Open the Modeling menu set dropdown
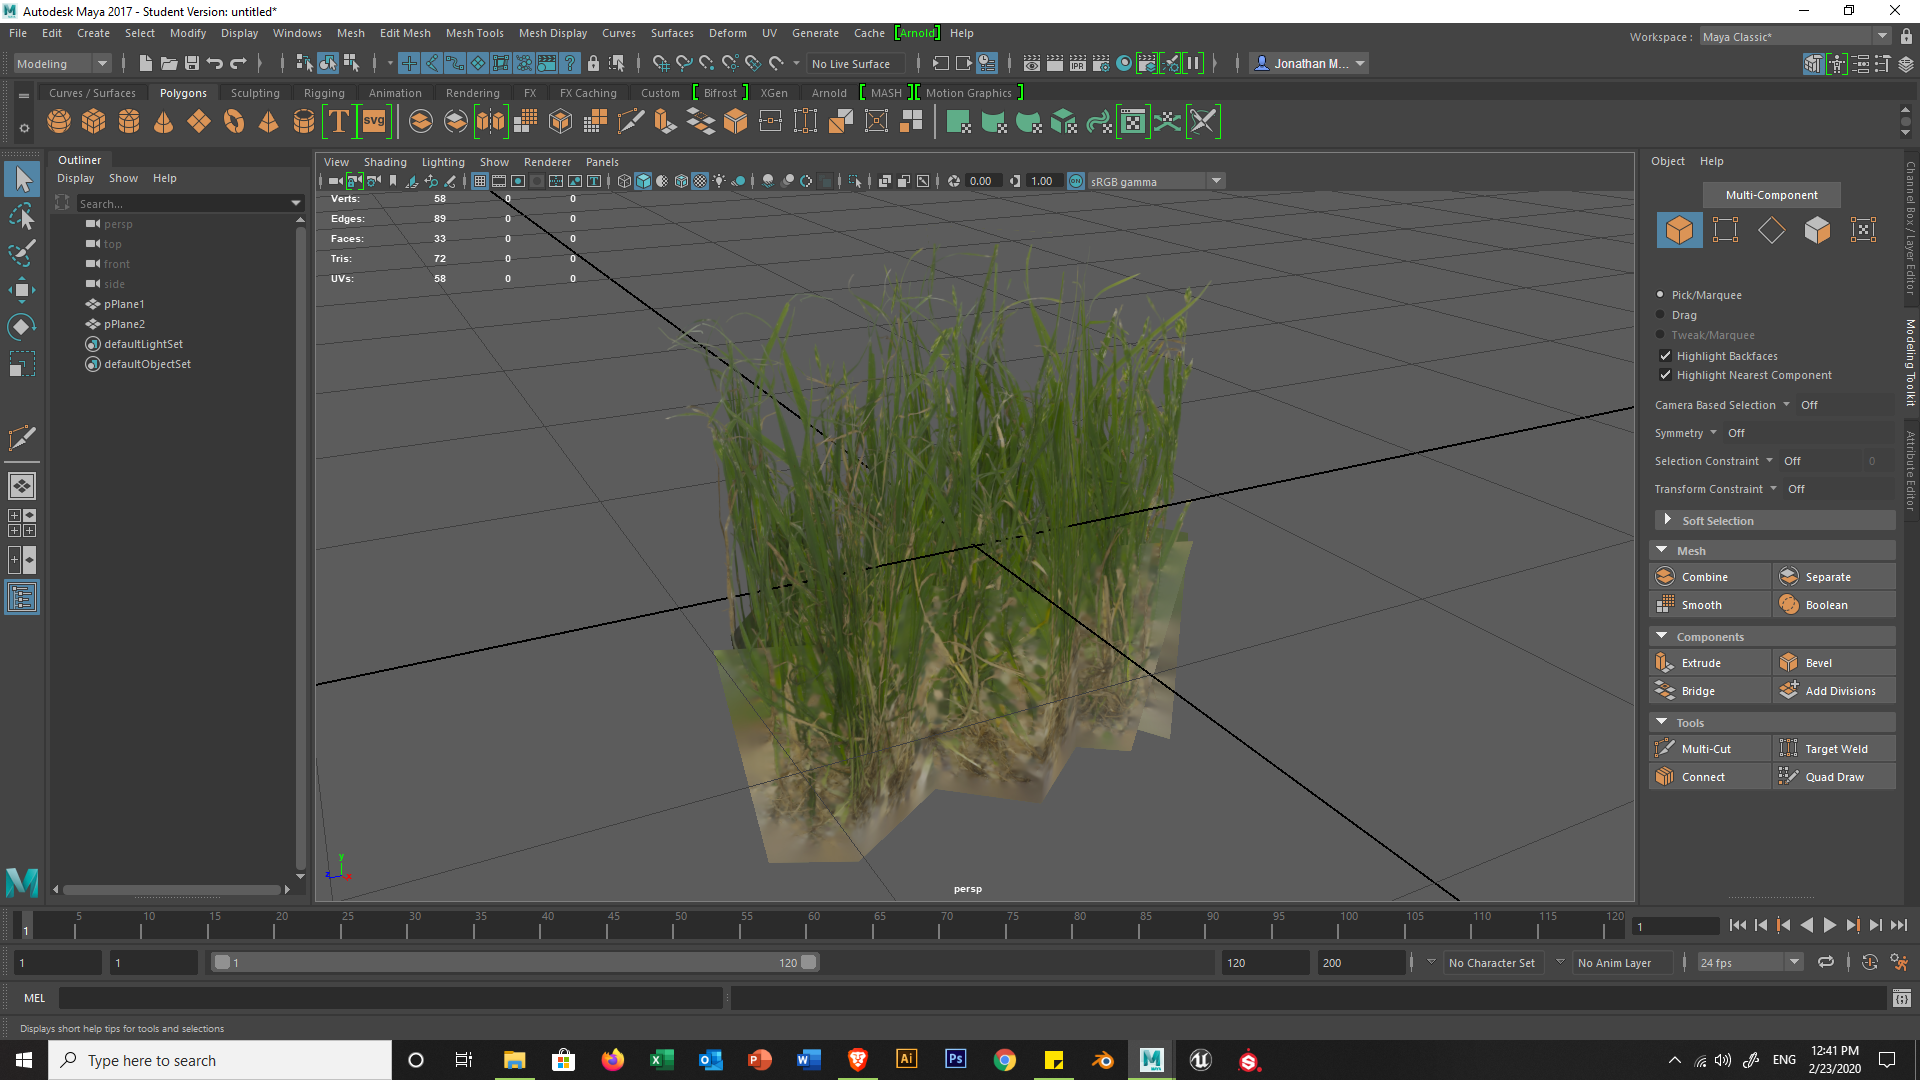The image size is (1920, 1080). pos(62,63)
